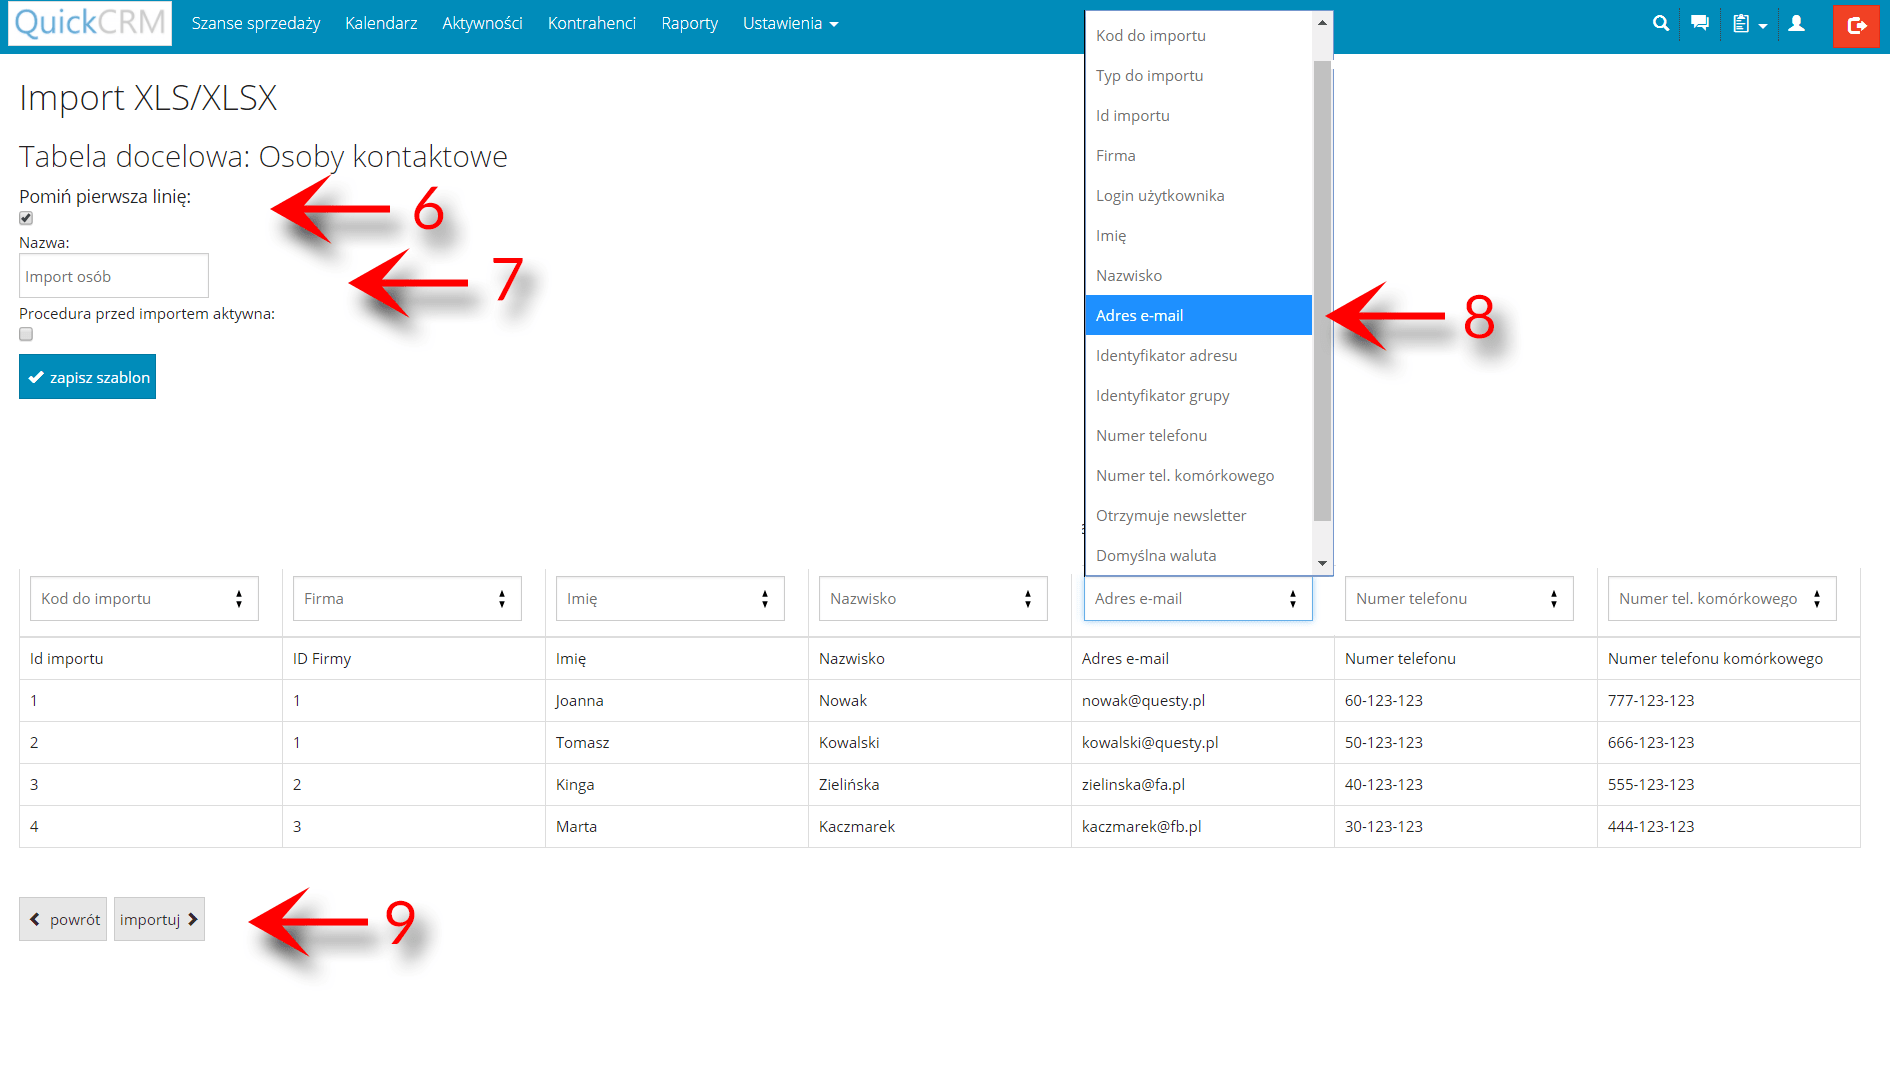This screenshot has width=1890, height=1080.
Task: Open the 'Nazwisko' column mapping dropdown
Action: [x=932, y=598]
